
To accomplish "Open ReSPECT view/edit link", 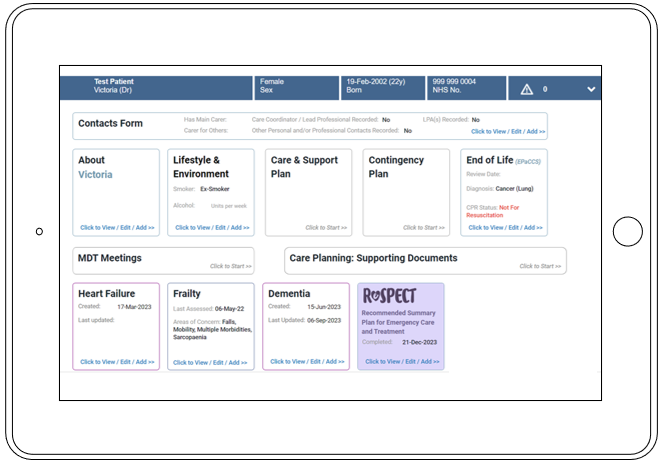I will 401,362.
